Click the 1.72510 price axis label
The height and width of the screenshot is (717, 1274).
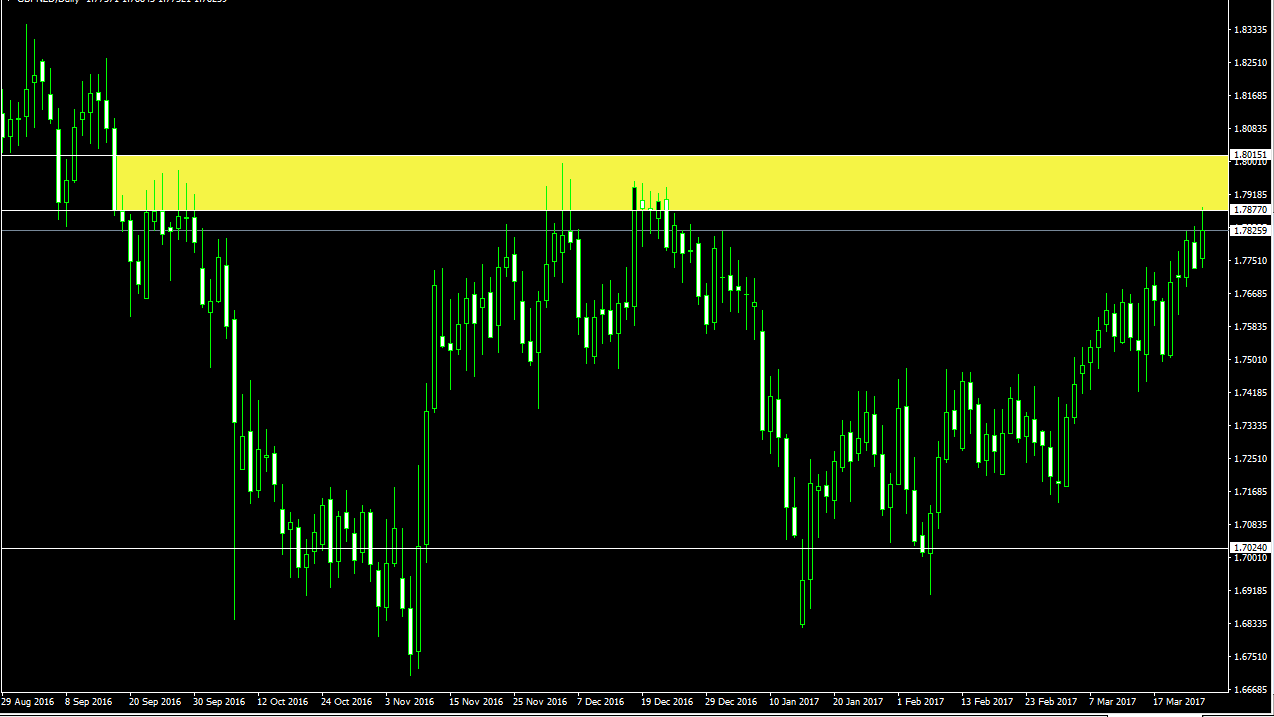[x=1251, y=459]
